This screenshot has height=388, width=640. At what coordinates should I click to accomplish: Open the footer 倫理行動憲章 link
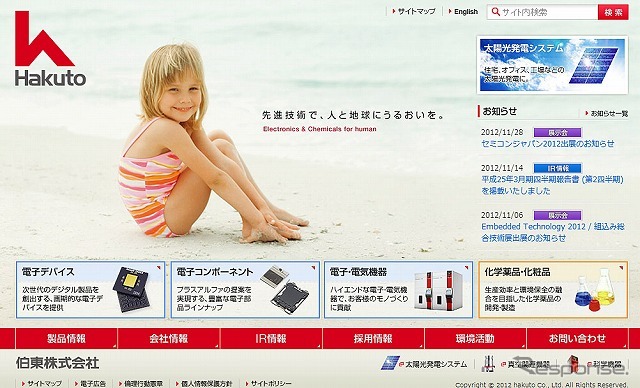click(x=144, y=384)
